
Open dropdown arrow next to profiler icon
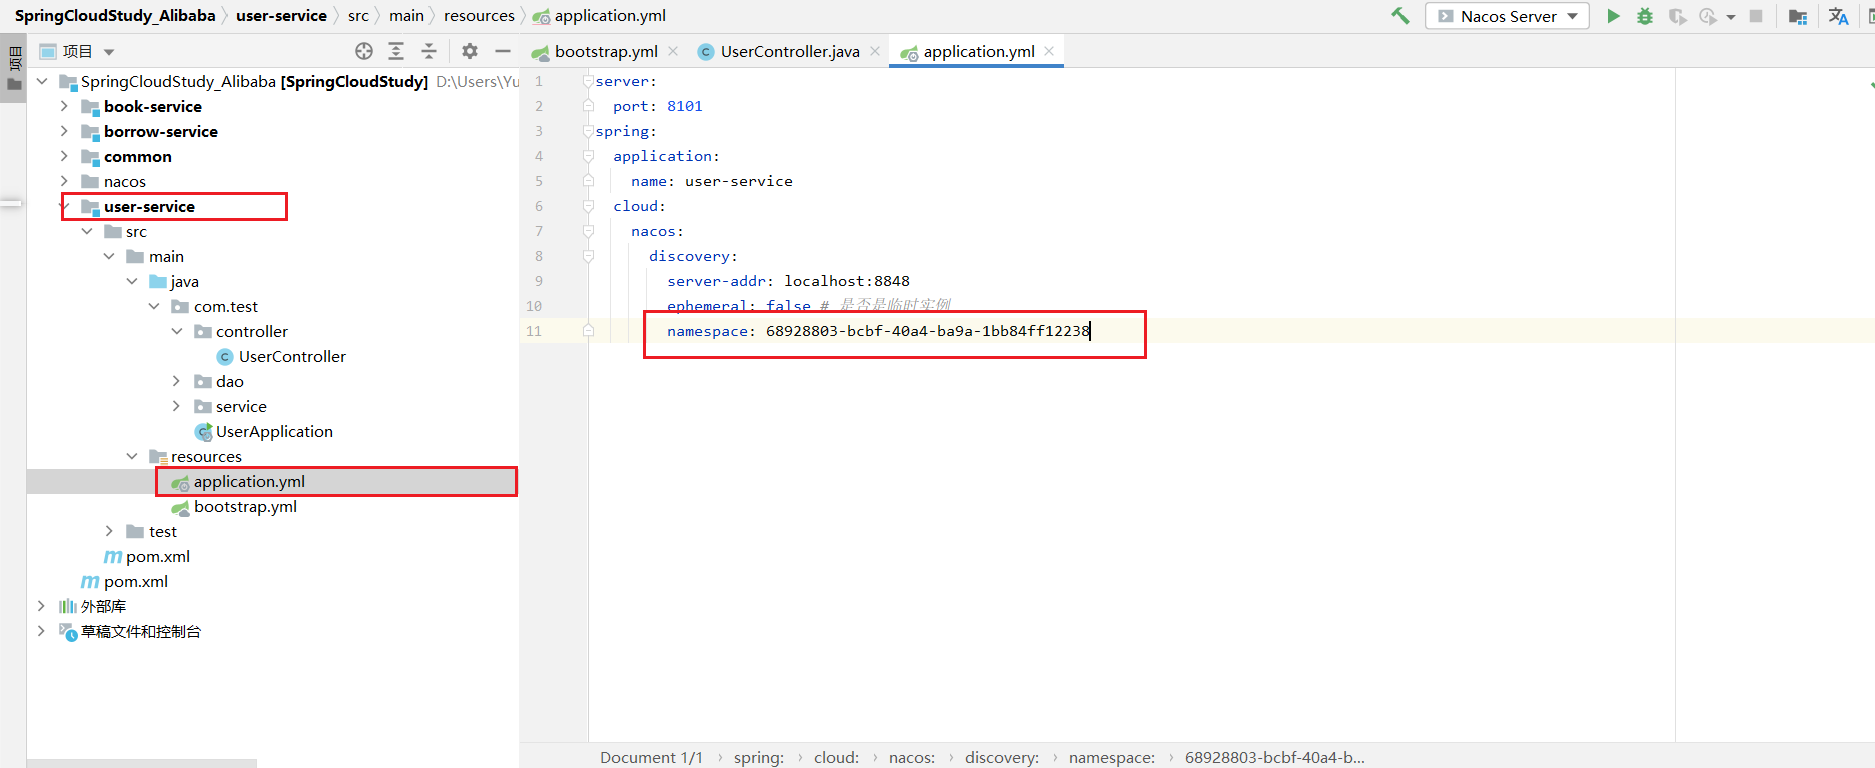(1731, 17)
